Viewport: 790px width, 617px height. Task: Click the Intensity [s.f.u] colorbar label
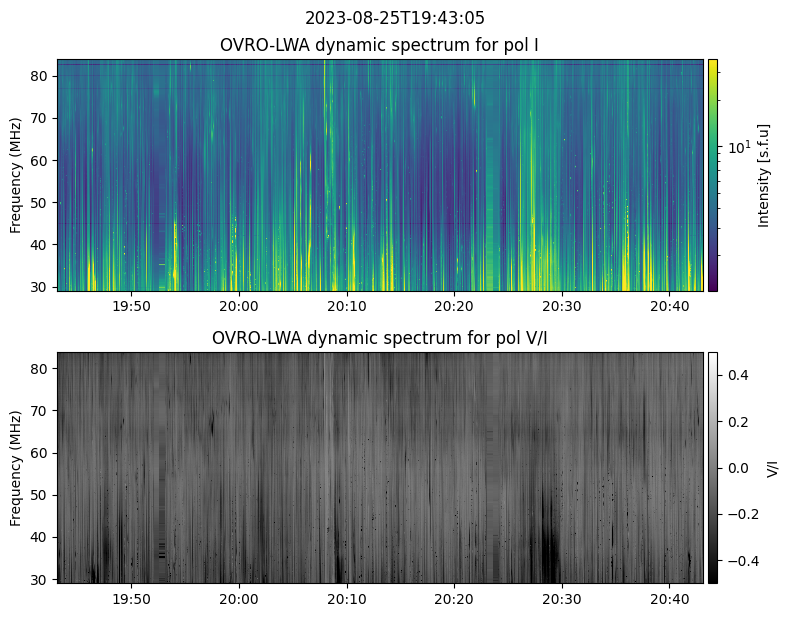[x=764, y=175]
